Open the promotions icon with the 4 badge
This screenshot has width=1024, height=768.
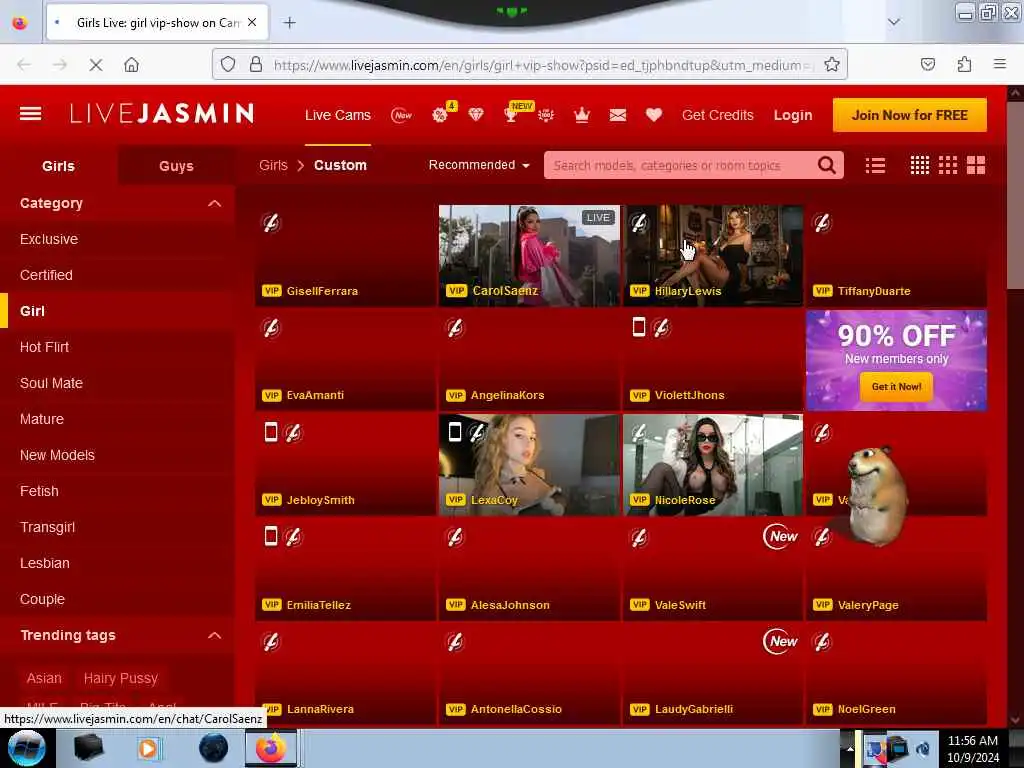click(441, 114)
